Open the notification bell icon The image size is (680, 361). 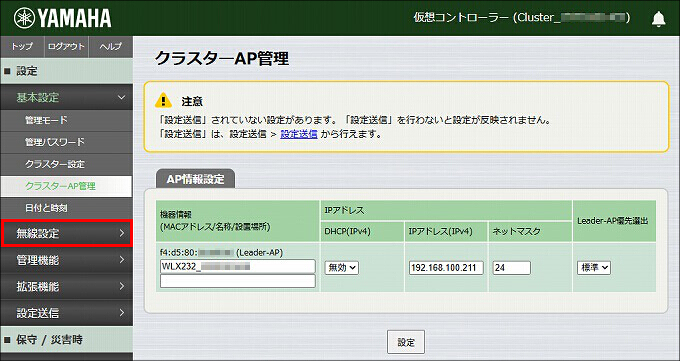658,19
